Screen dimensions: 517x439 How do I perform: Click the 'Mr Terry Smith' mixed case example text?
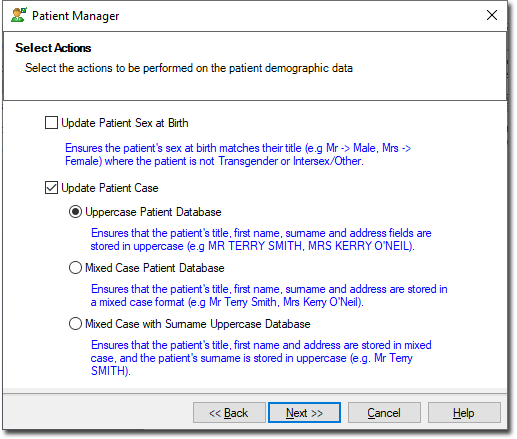click(x=243, y=302)
